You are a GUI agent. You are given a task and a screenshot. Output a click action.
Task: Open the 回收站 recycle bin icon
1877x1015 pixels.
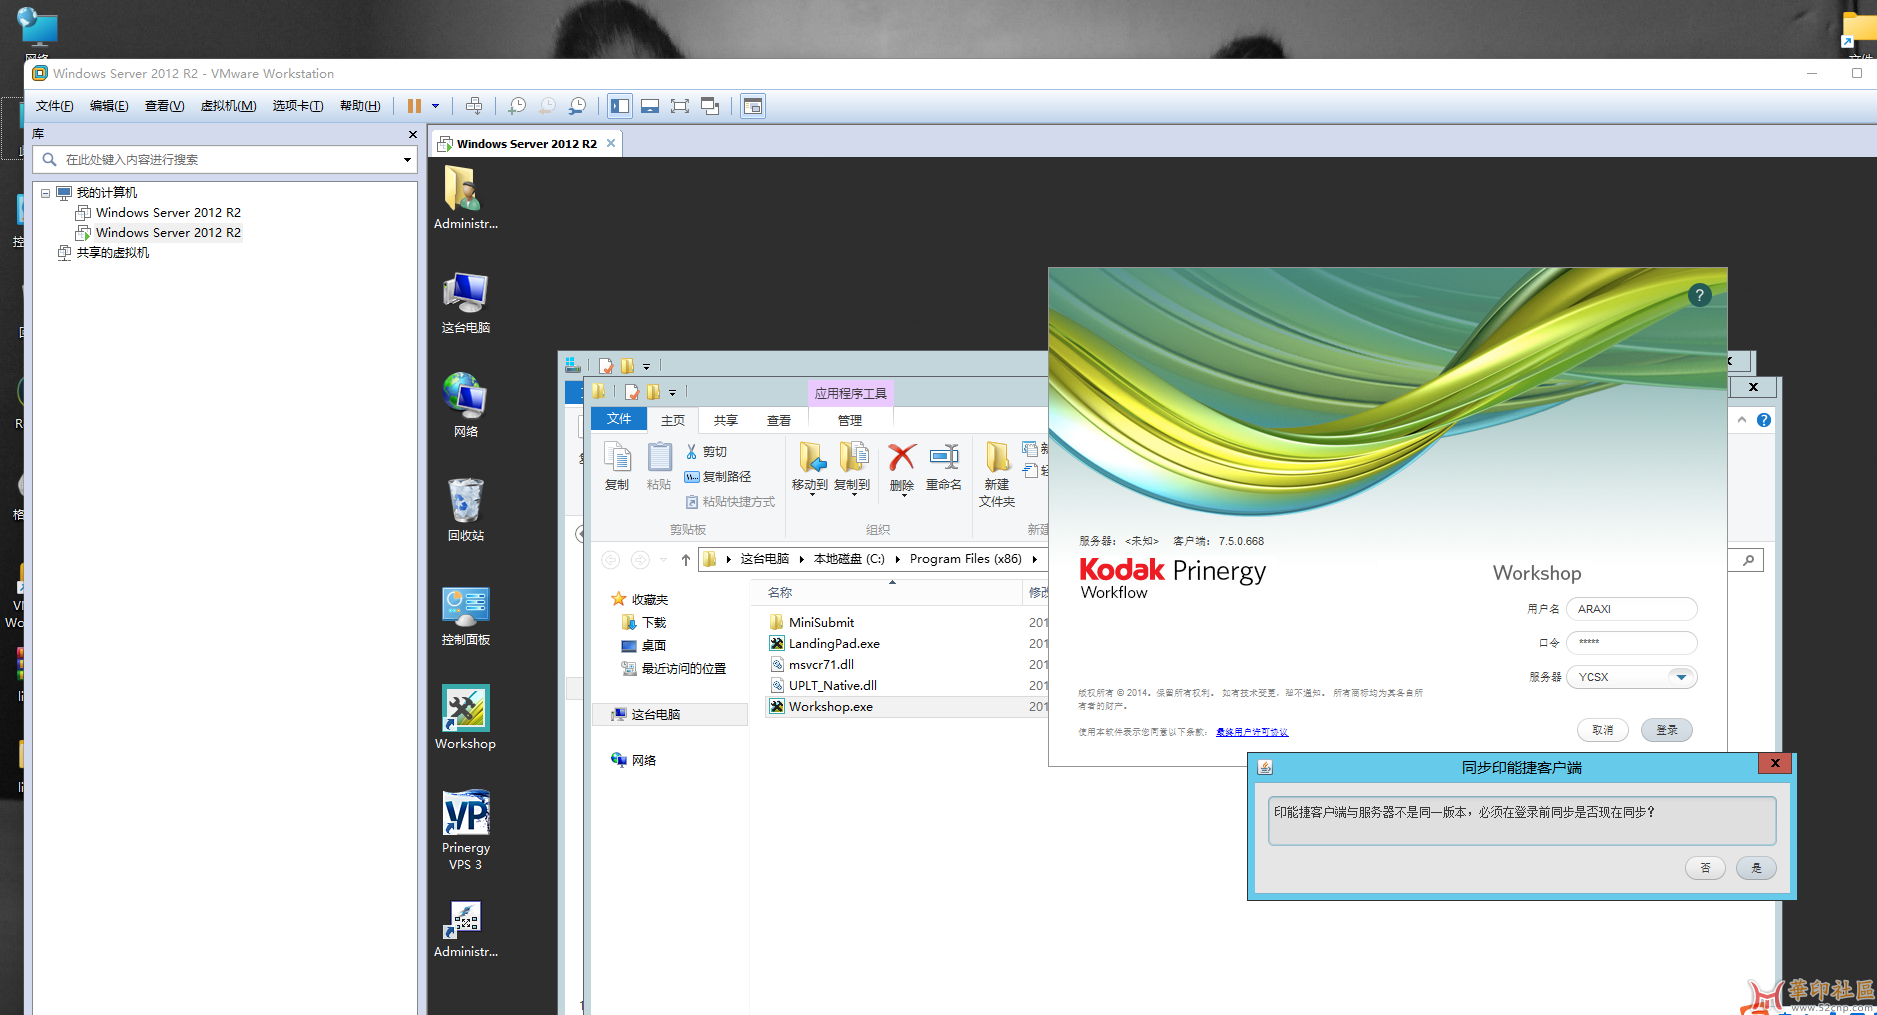(466, 510)
